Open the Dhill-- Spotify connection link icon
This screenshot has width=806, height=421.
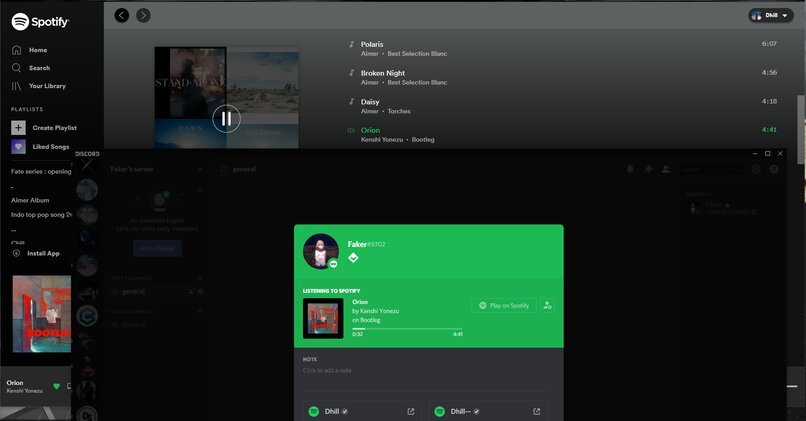[x=537, y=412]
